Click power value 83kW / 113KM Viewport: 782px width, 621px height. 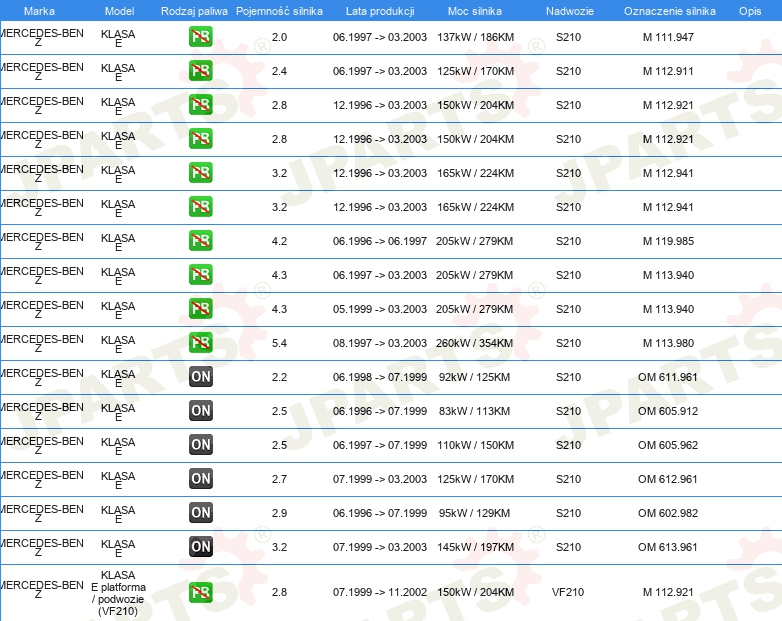(x=474, y=411)
